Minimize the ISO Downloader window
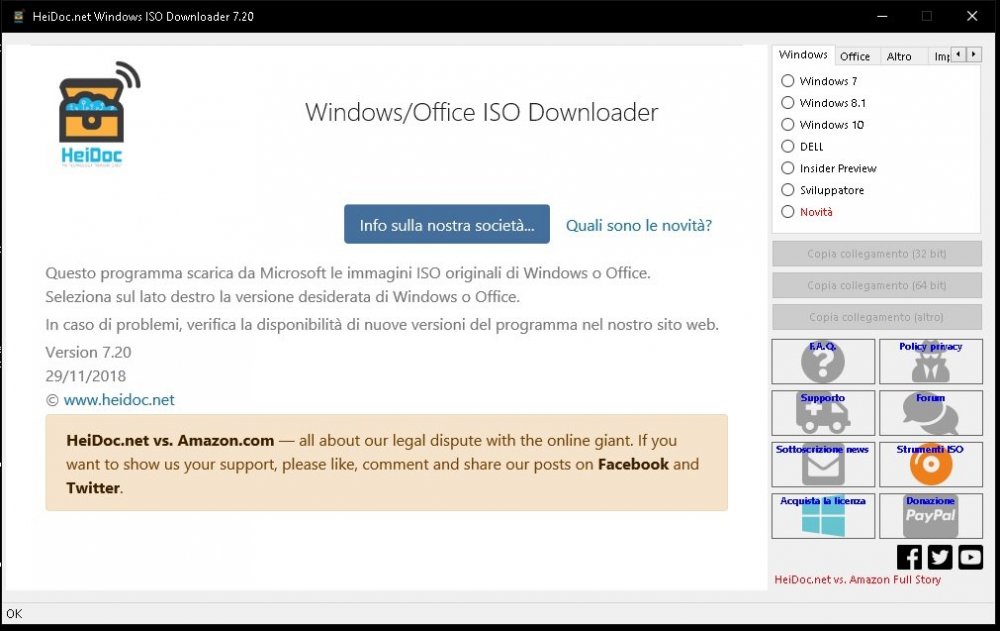 pos(882,17)
